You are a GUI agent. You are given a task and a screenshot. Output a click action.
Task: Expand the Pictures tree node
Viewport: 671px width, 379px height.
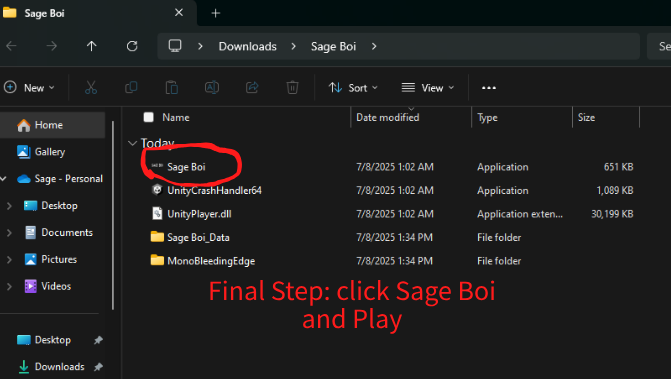coord(9,260)
